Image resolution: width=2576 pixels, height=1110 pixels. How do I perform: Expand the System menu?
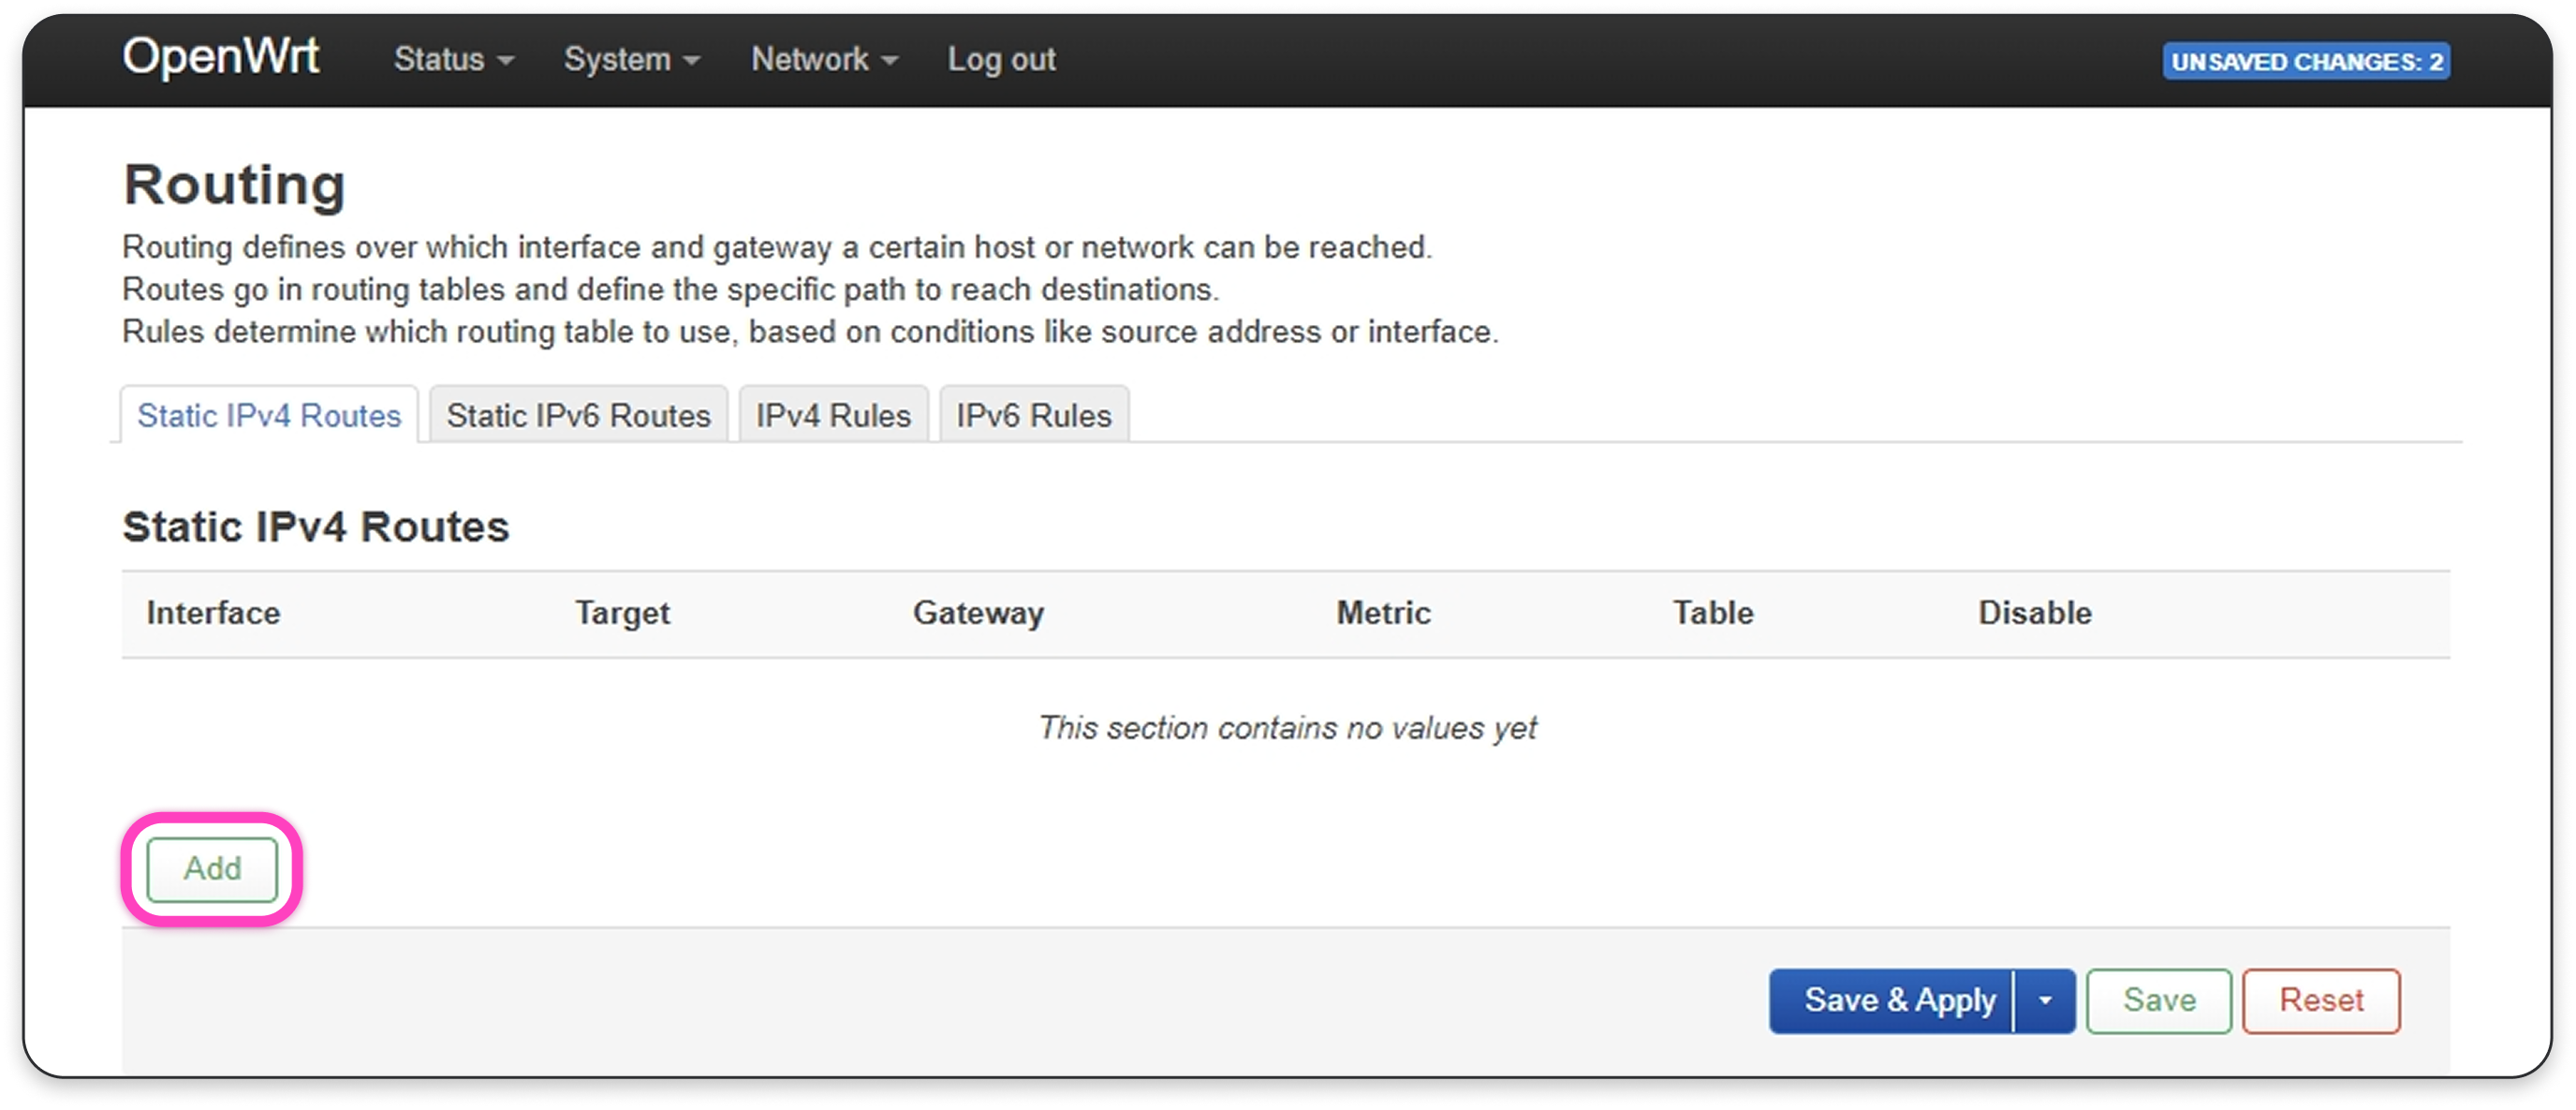tap(631, 60)
